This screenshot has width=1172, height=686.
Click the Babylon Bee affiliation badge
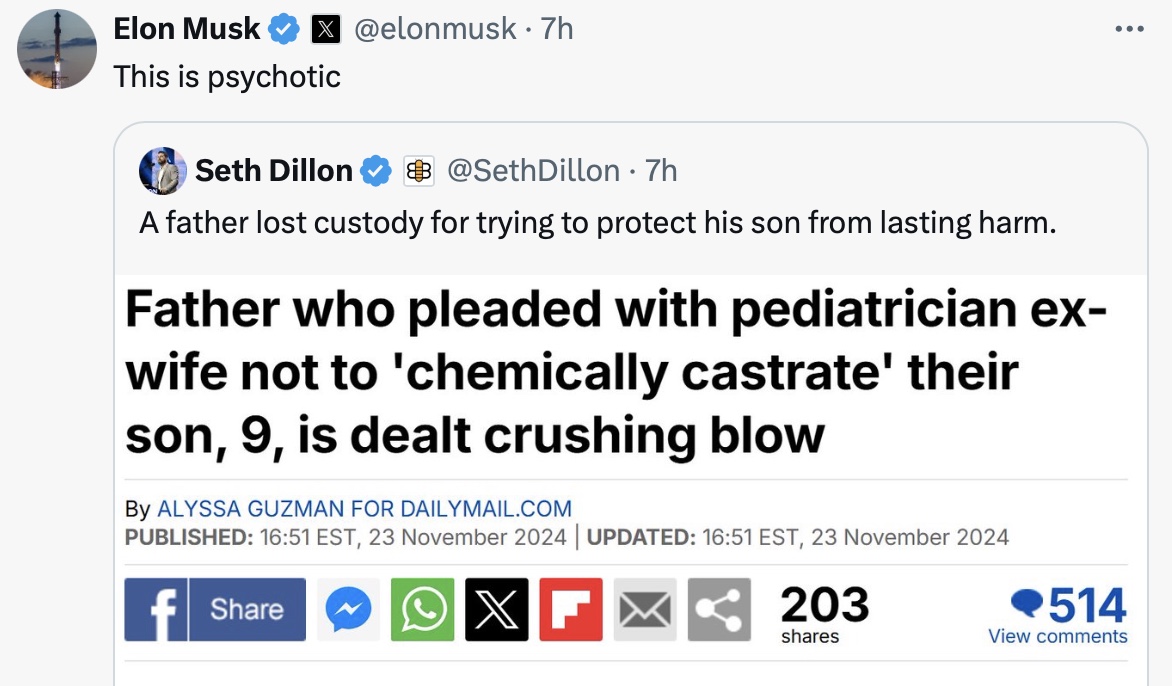pos(418,171)
